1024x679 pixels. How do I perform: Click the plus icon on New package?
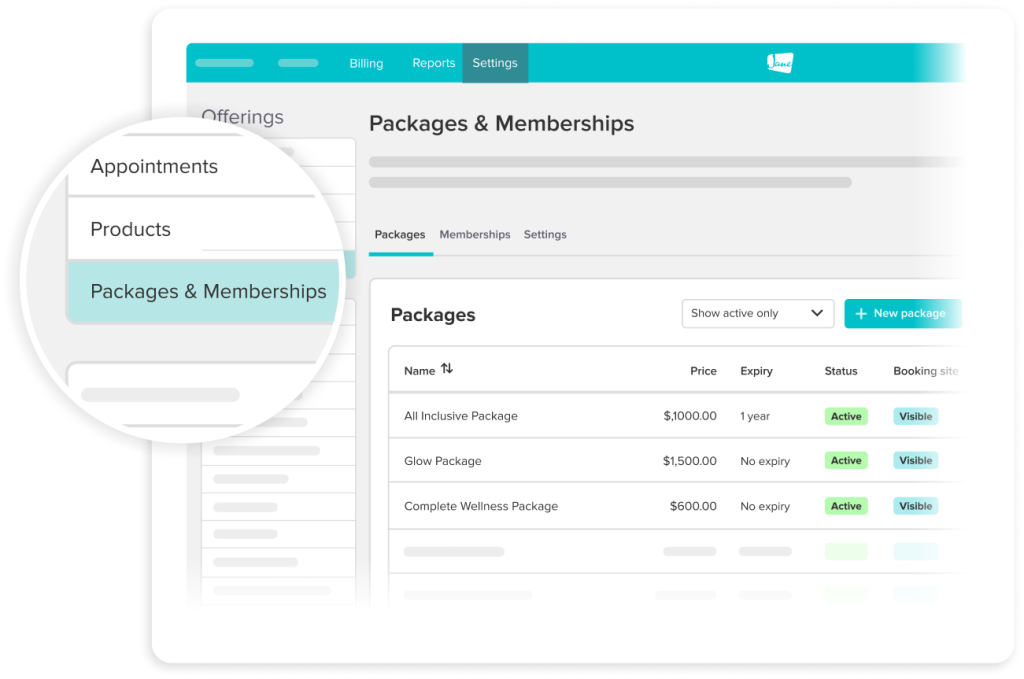pos(860,313)
